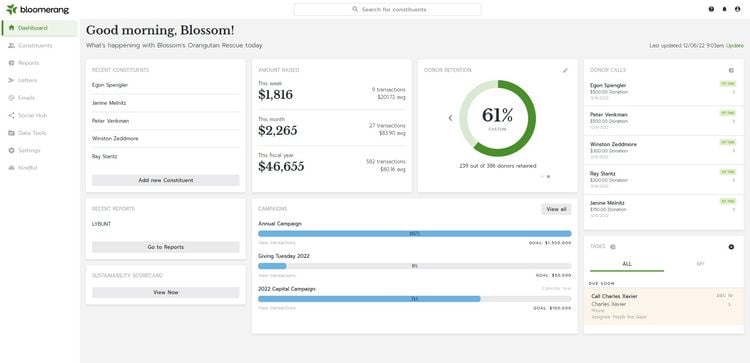Click the Calendar Year label in Campaigns
Image resolution: width=750 pixels, height=363 pixels.
556,288
